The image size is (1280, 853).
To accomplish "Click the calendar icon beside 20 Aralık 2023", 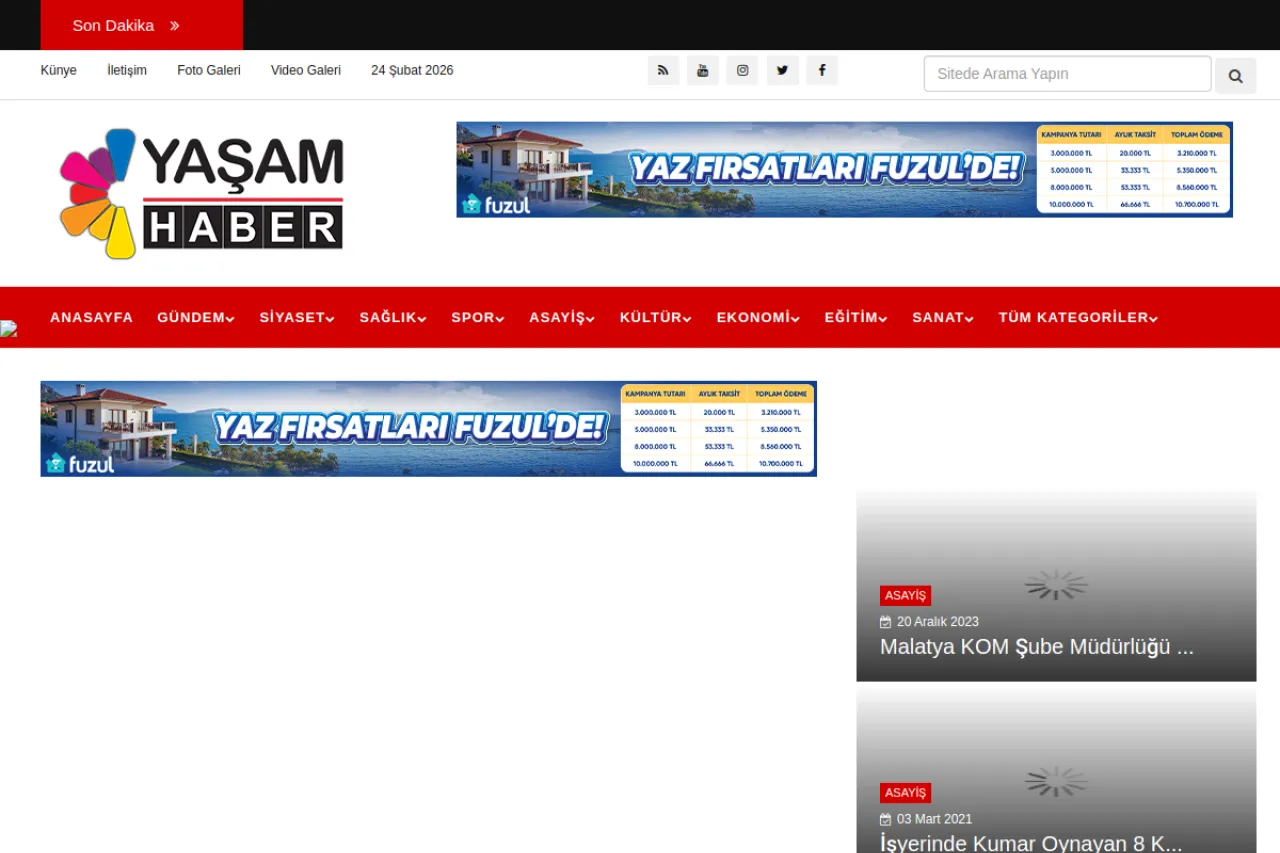I will click(x=886, y=621).
